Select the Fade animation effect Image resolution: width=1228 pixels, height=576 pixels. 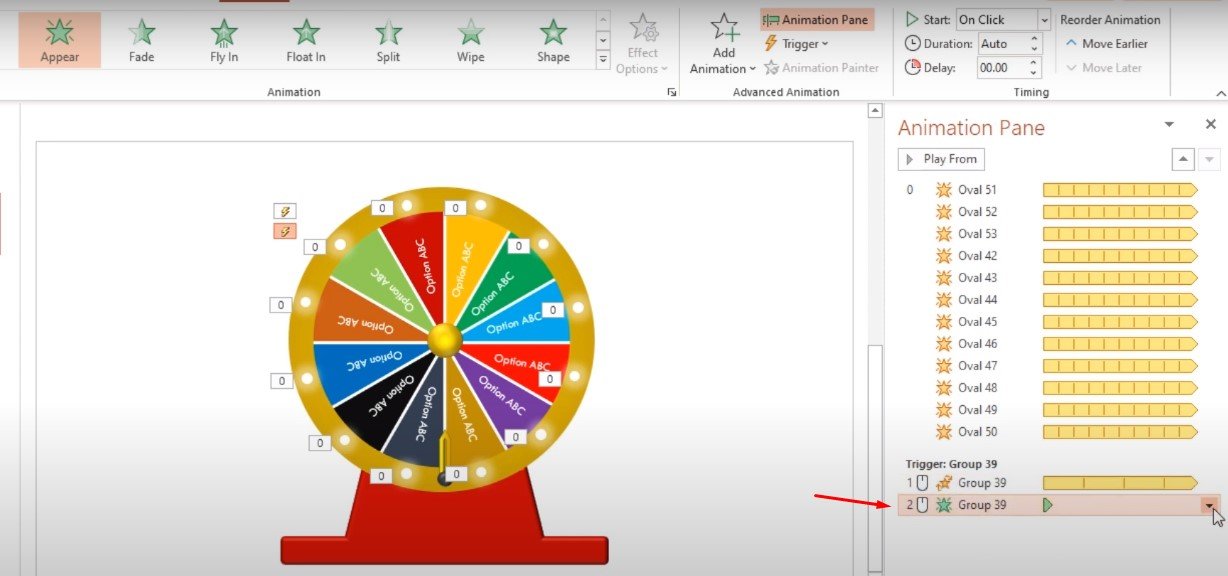pyautogui.click(x=142, y=40)
